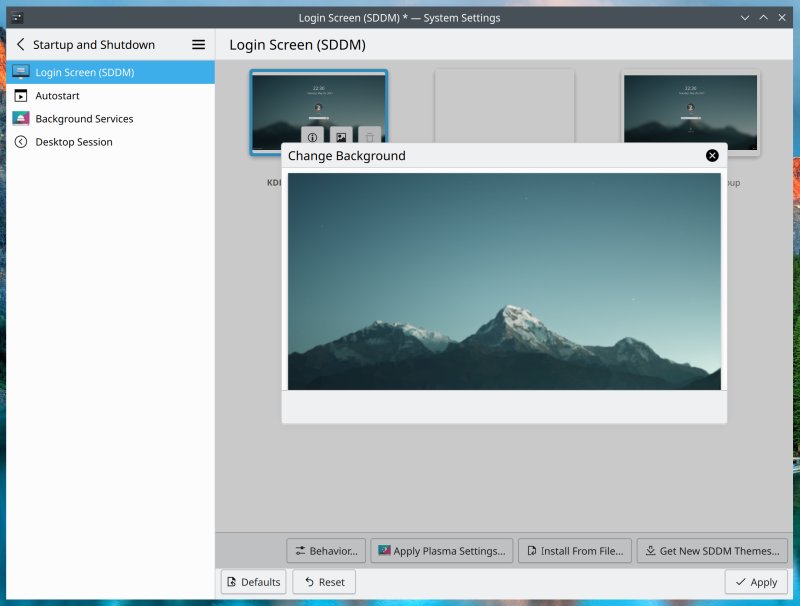
Task: Select the mountain background preview image
Action: tap(504, 281)
